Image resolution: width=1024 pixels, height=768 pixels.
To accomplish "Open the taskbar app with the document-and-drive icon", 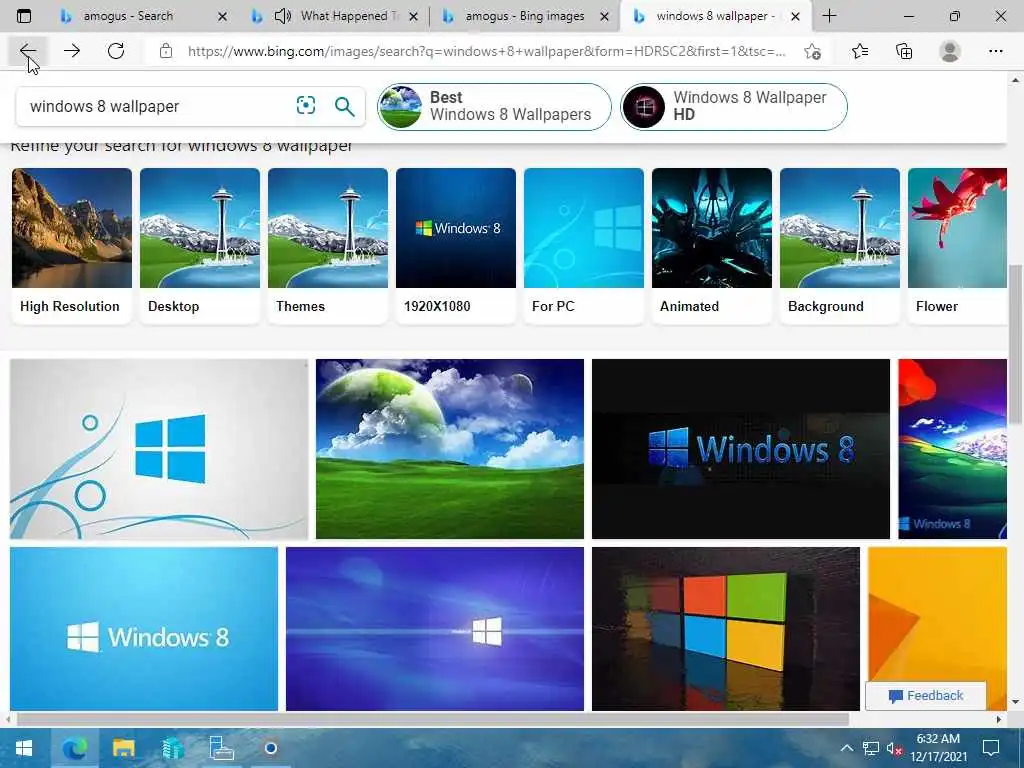I will (x=221, y=748).
